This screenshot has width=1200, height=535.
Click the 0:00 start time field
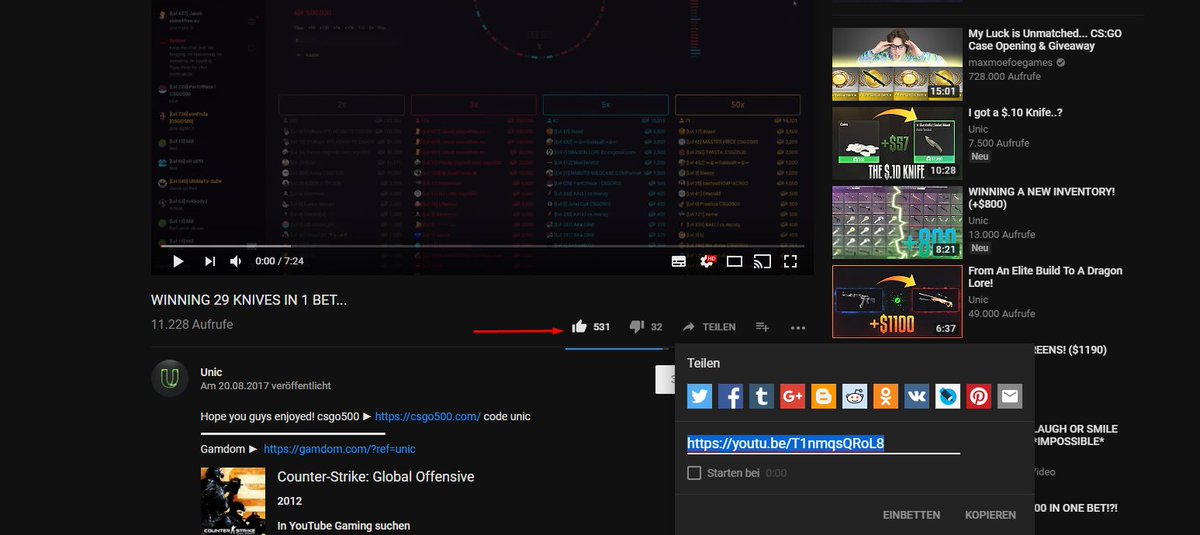[x=776, y=472]
